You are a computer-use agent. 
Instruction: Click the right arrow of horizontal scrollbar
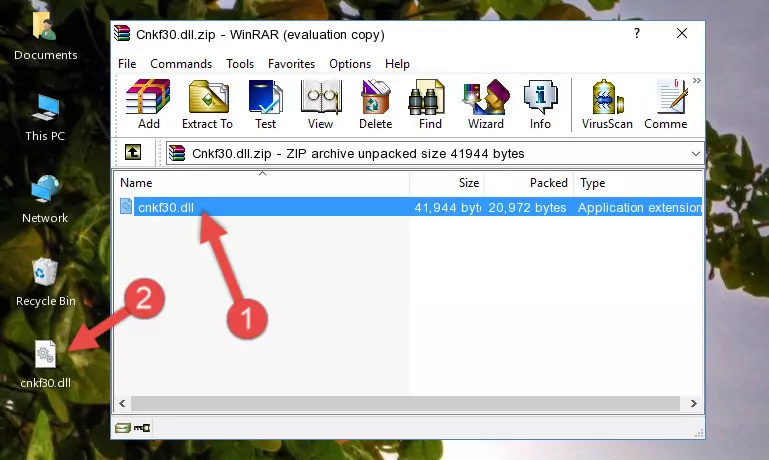pos(693,404)
